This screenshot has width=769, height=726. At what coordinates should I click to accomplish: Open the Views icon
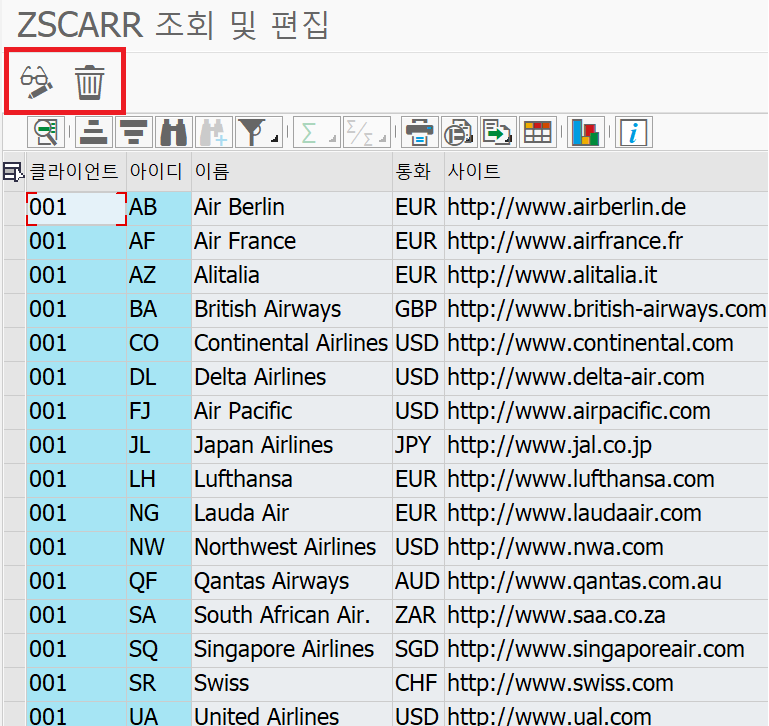click(459, 132)
